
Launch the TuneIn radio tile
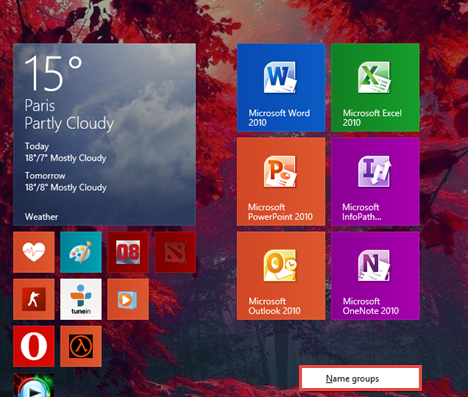[81, 299]
